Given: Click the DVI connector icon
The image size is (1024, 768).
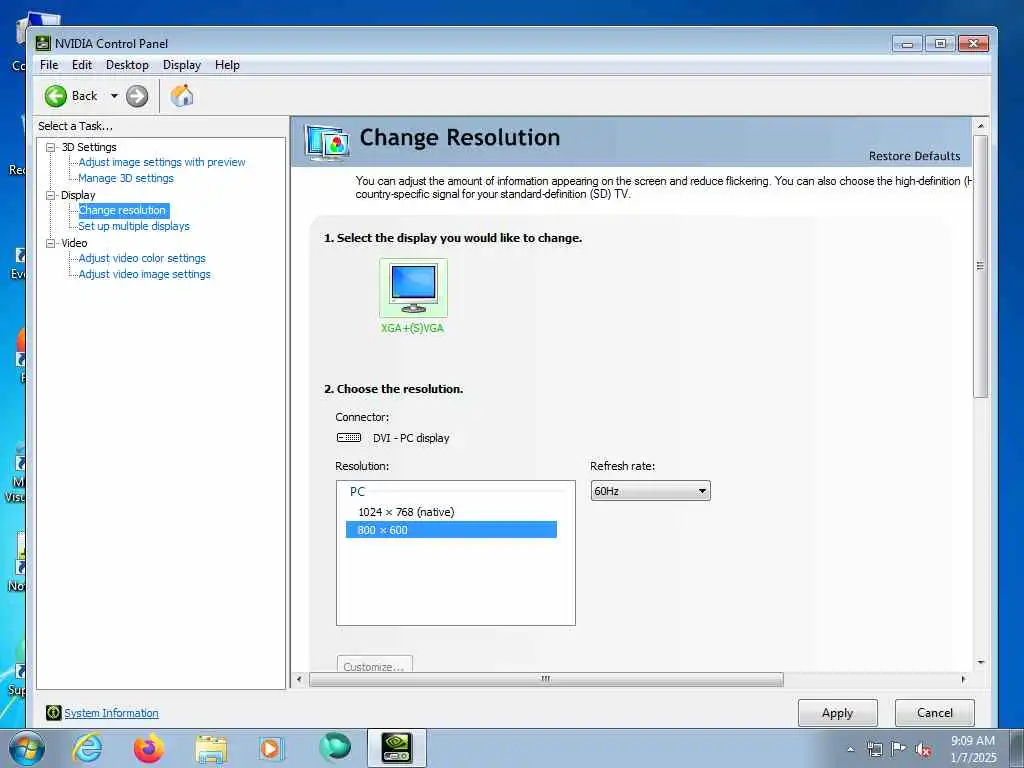Looking at the screenshot, I should 349,438.
